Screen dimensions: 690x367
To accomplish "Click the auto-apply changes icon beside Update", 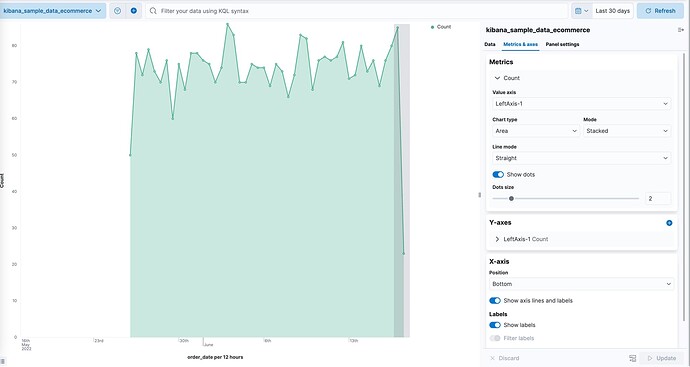I will click(632, 358).
